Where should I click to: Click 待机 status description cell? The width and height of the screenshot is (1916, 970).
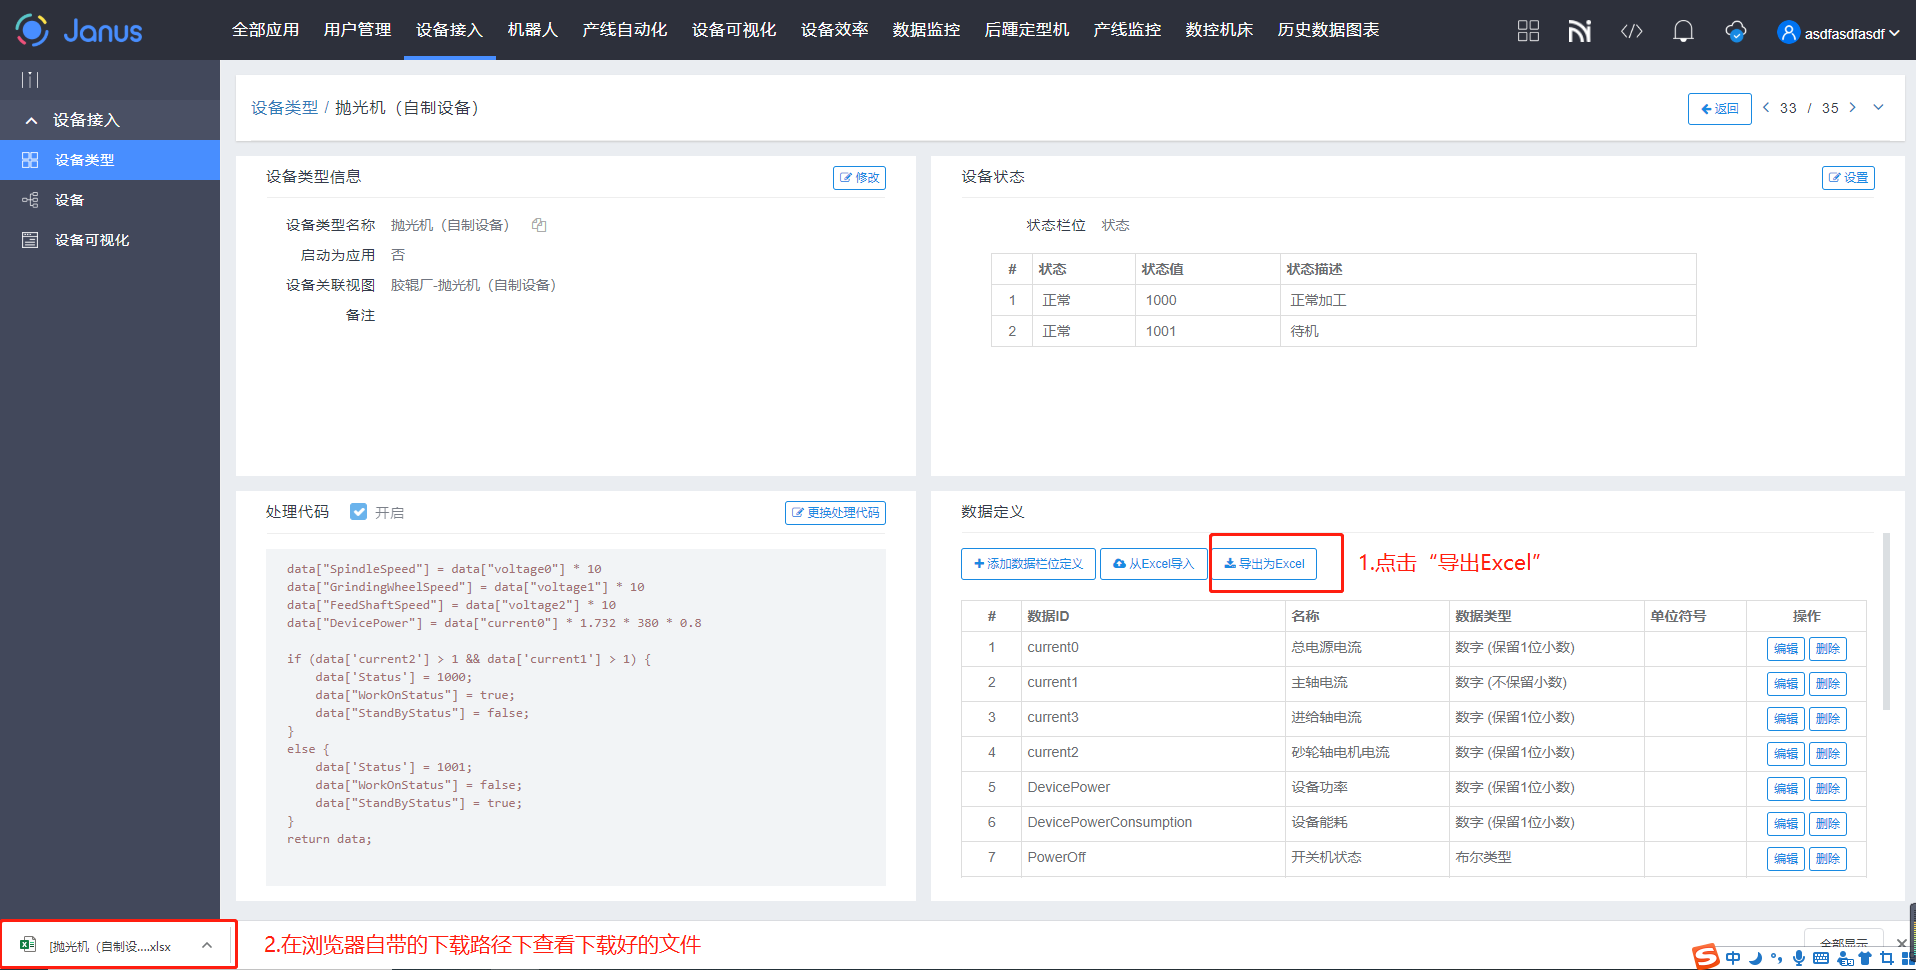1488,331
